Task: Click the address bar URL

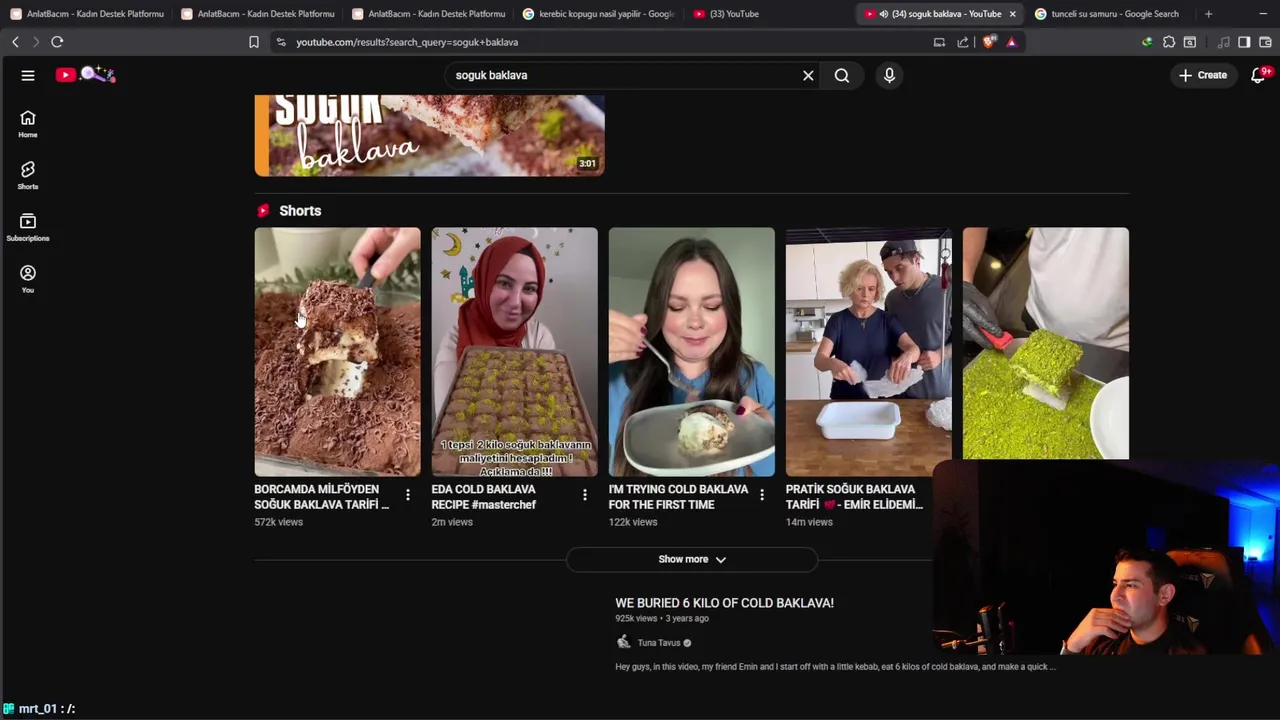Action: (407, 42)
